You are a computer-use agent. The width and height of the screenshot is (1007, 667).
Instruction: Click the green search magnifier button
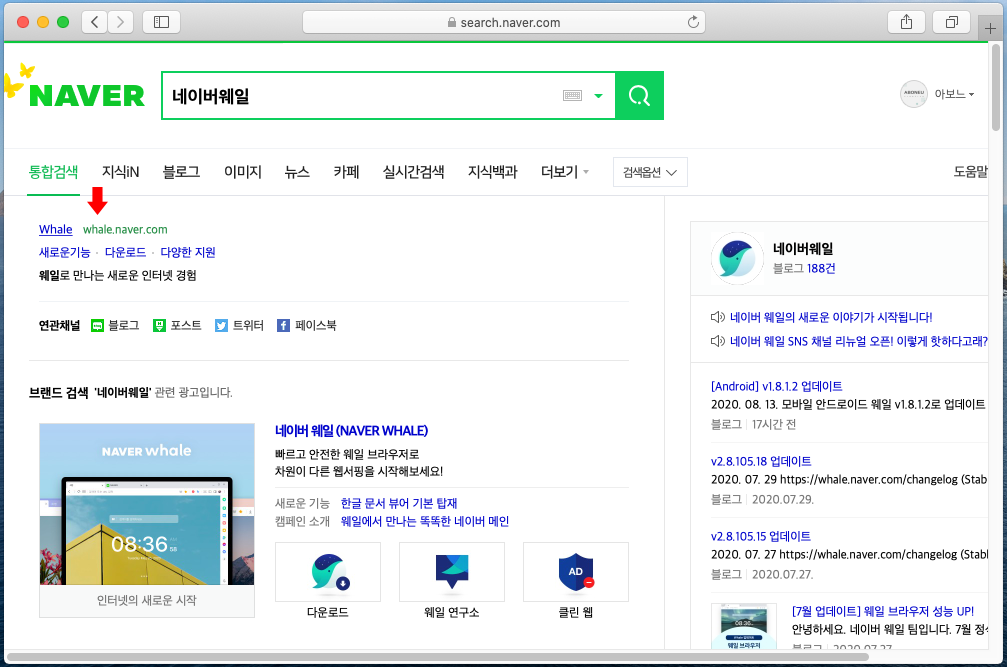(639, 96)
